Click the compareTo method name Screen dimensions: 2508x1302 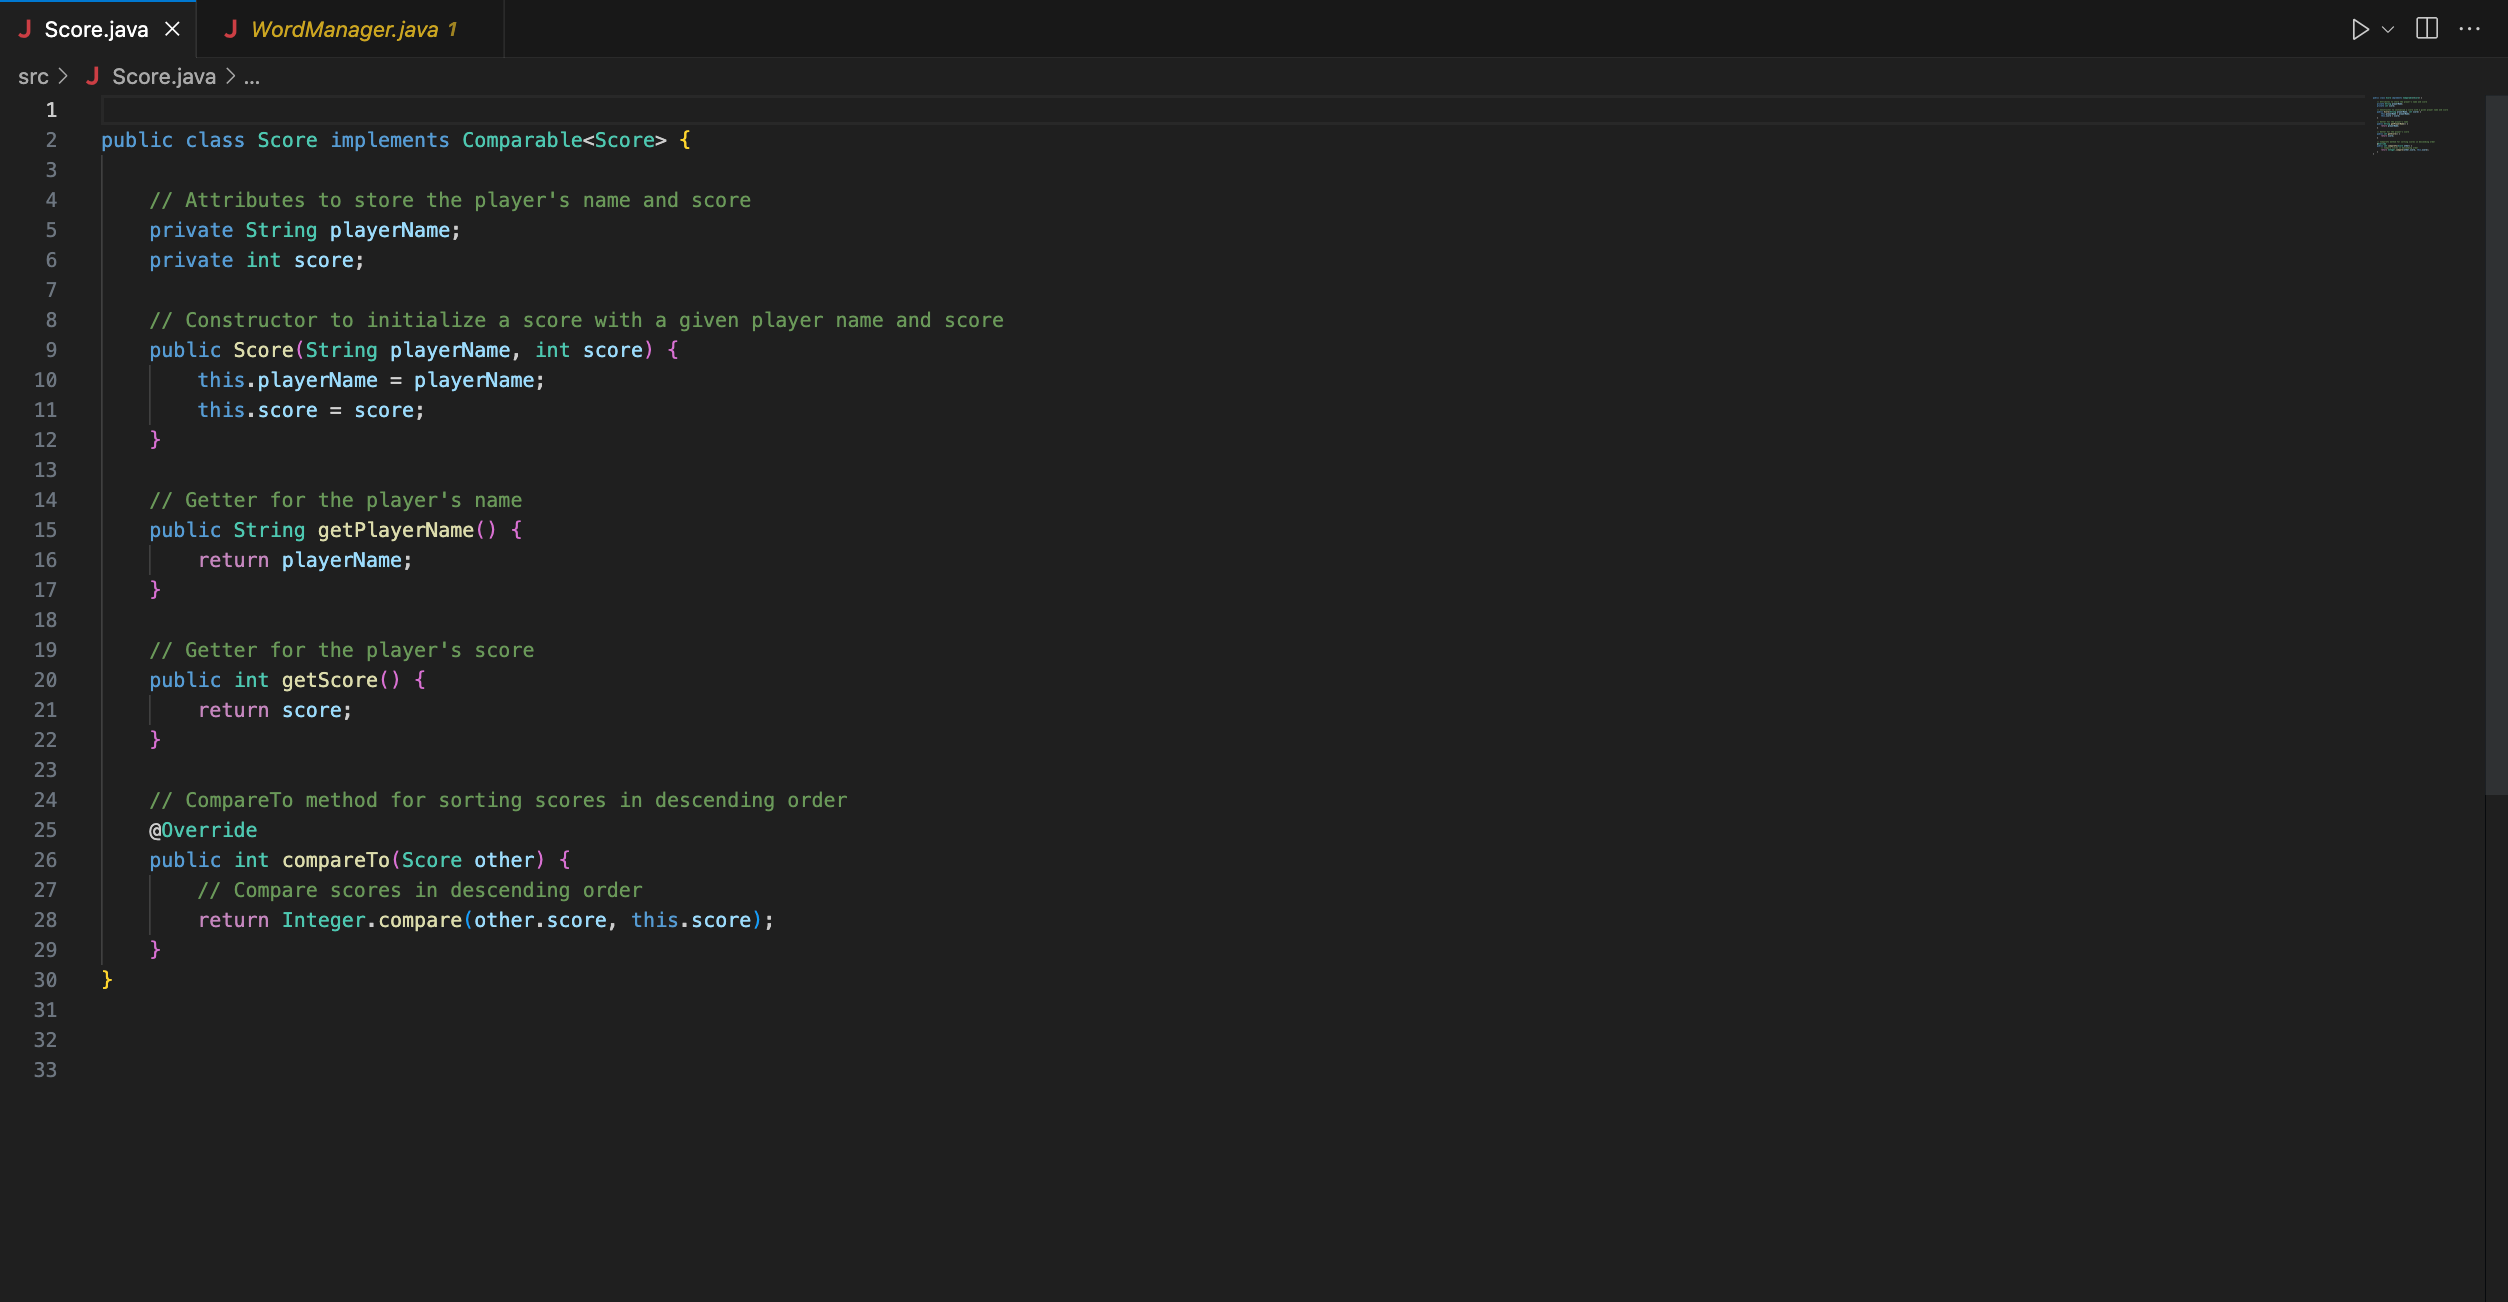click(335, 860)
